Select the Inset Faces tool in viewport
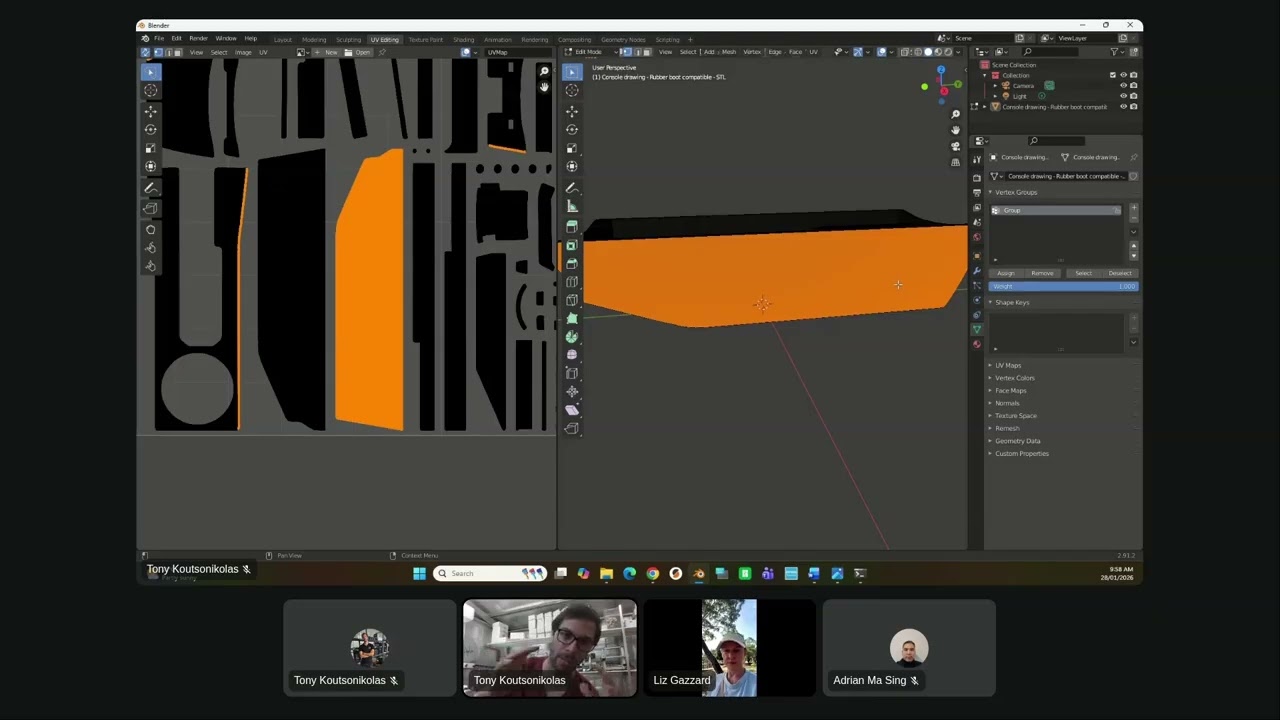The image size is (1280, 720). tap(572, 245)
